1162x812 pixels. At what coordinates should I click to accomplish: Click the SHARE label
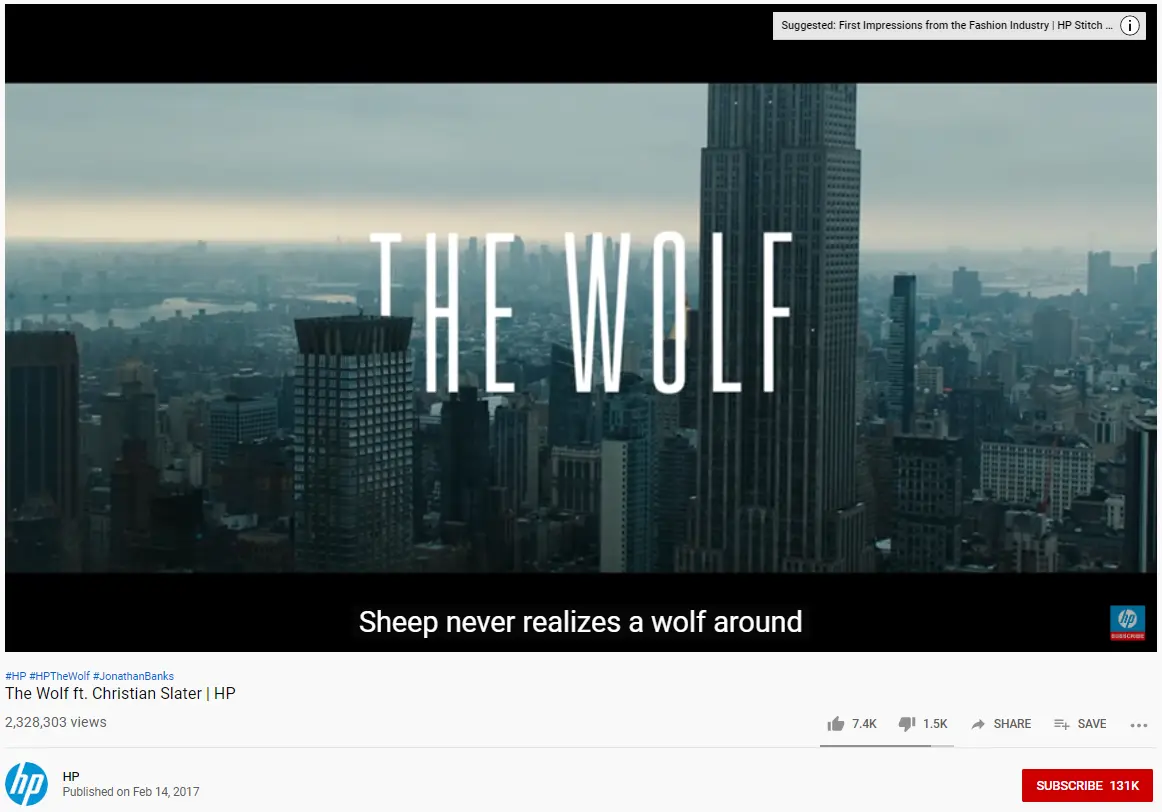point(1012,724)
